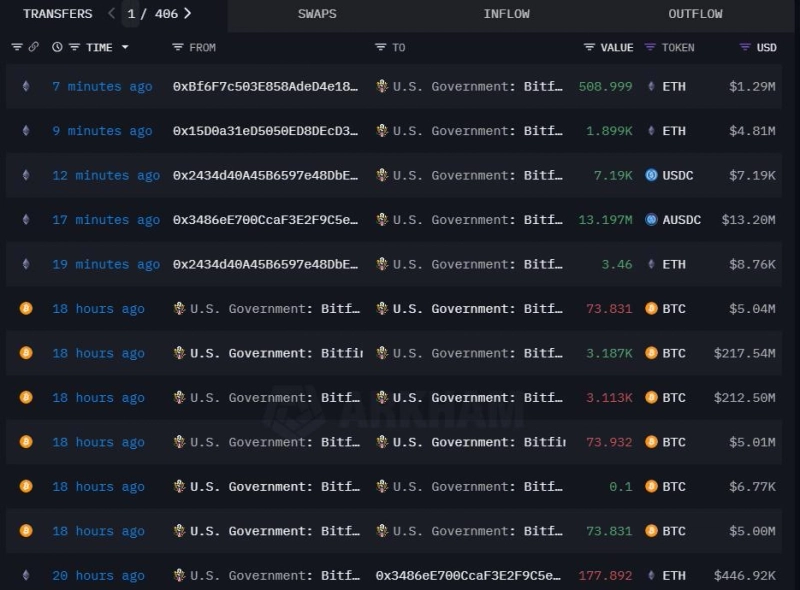Click sender address 0x15D0a31eD5050ED8DEcD3
800x590 pixels.
pos(265,131)
